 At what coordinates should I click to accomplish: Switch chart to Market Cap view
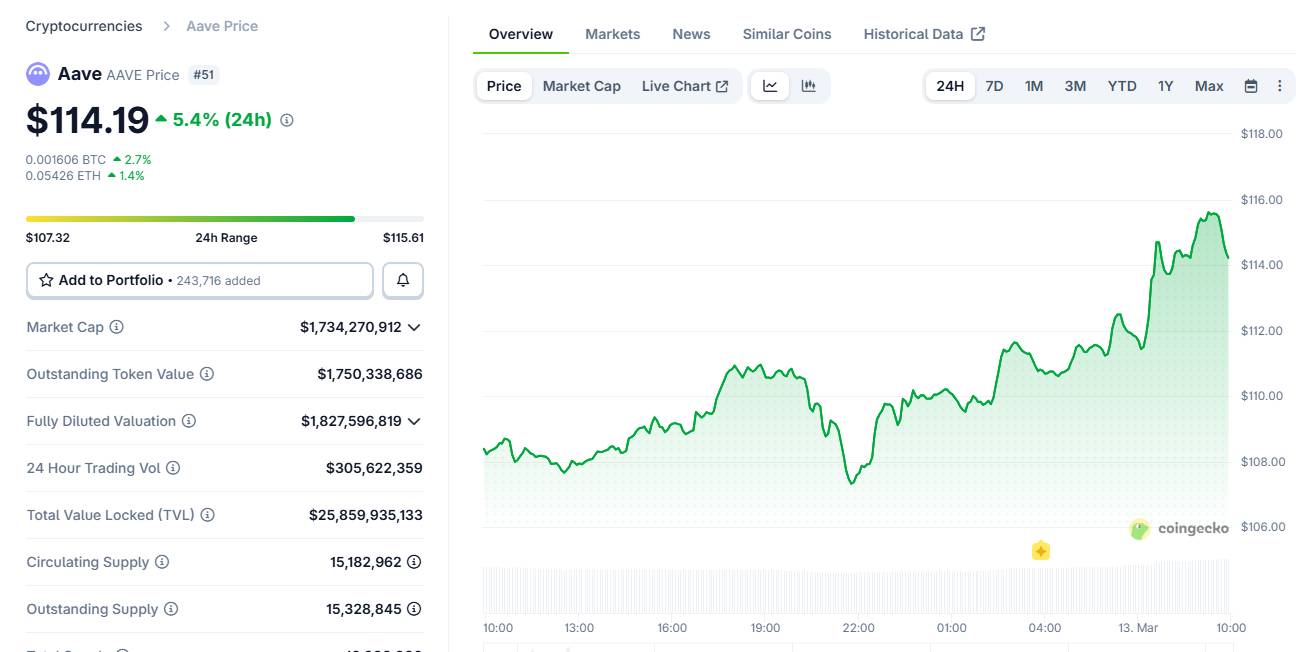[581, 86]
